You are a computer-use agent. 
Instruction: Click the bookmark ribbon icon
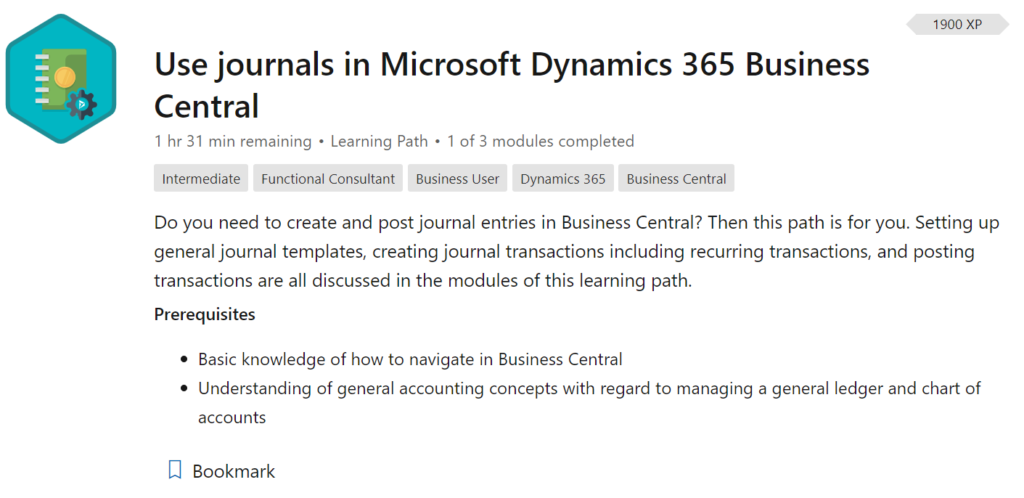click(174, 470)
